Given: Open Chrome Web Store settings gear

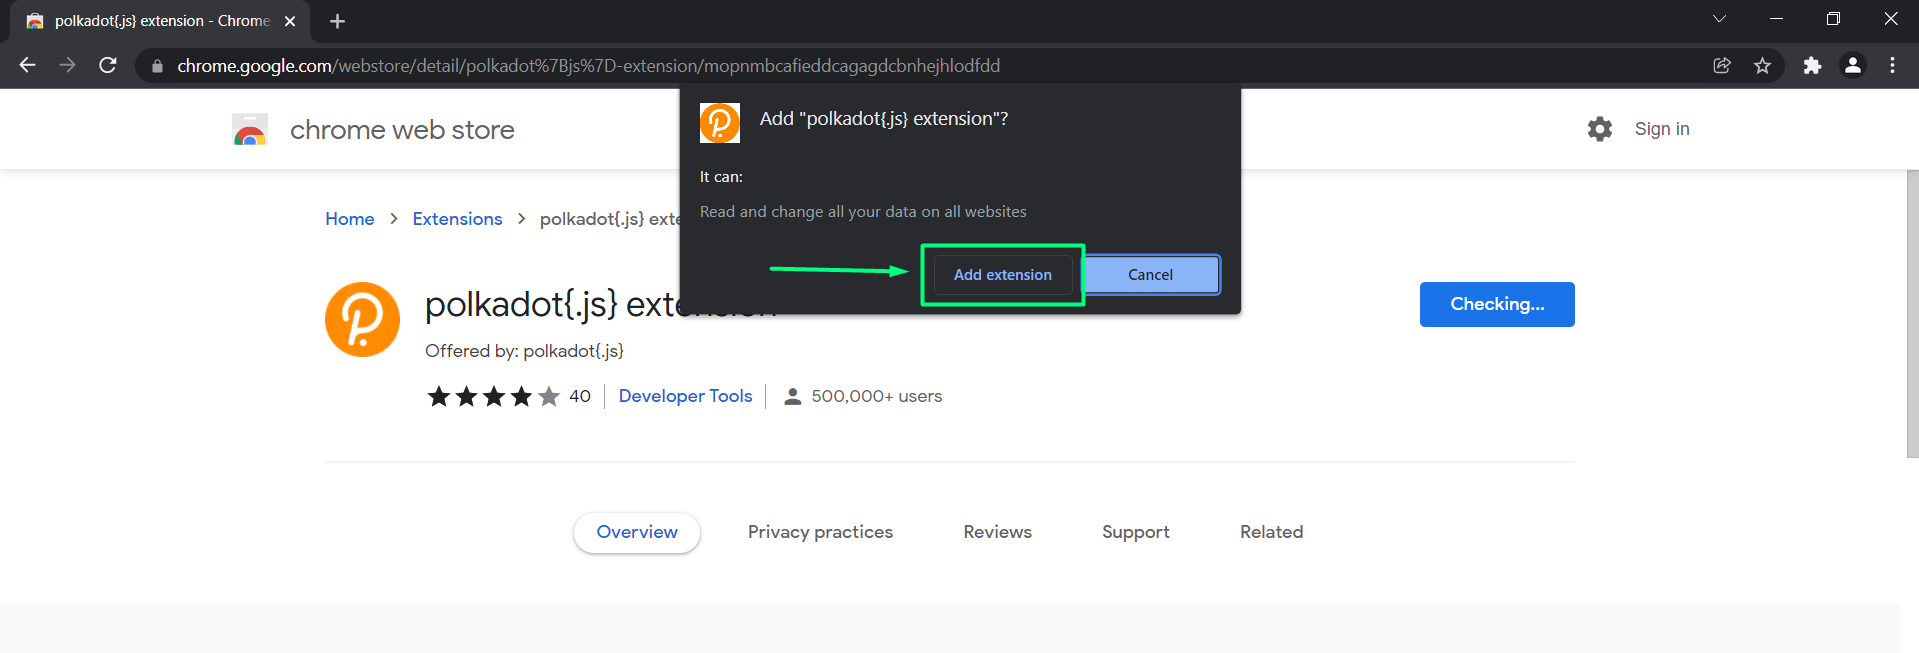Looking at the screenshot, I should [x=1600, y=129].
